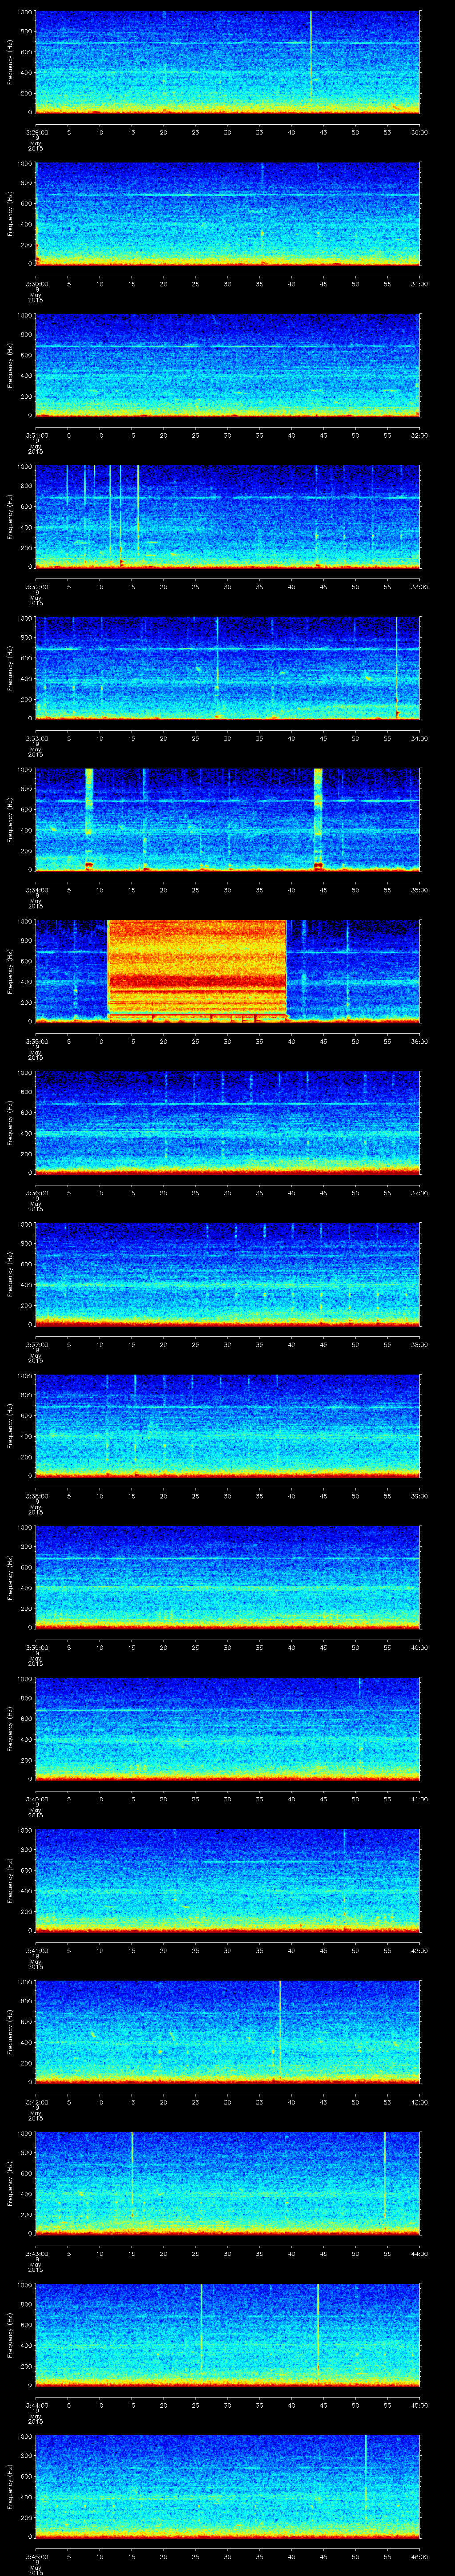Click the 3:45:00 start time label
This screenshot has height=2576, width=455.
coord(35,2556)
